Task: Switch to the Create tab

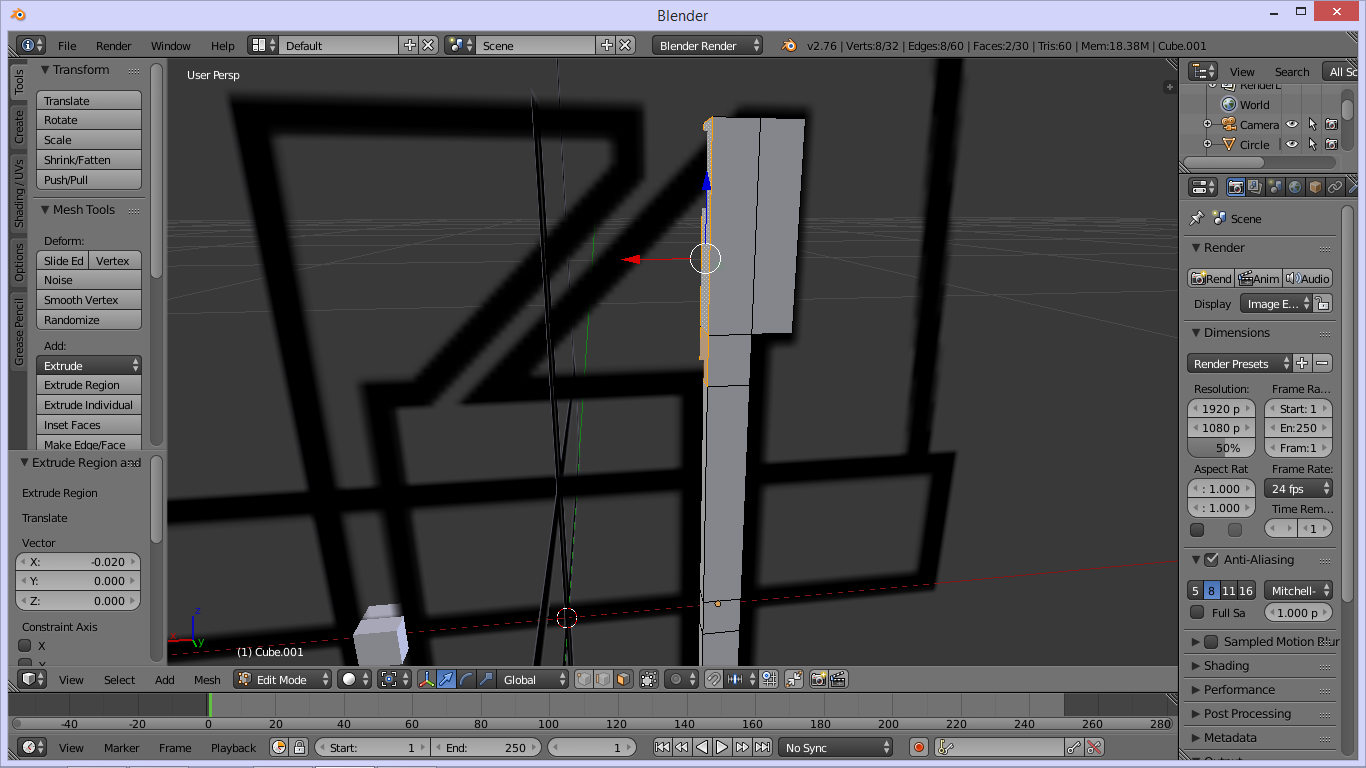Action: 18,126
